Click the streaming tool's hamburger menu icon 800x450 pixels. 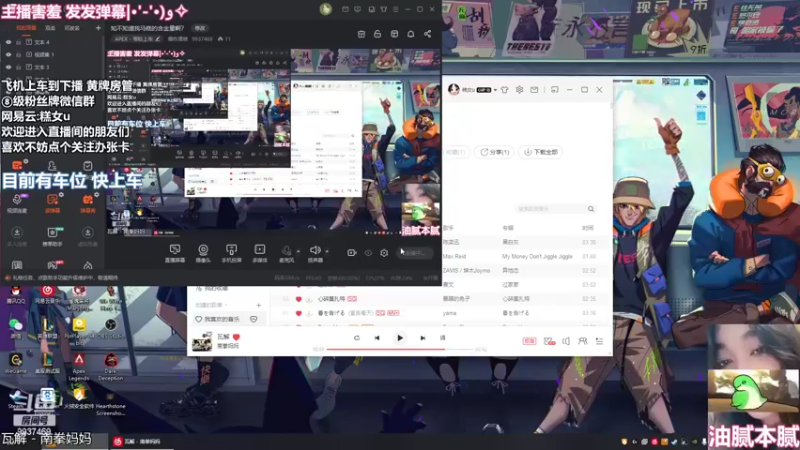[395, 9]
